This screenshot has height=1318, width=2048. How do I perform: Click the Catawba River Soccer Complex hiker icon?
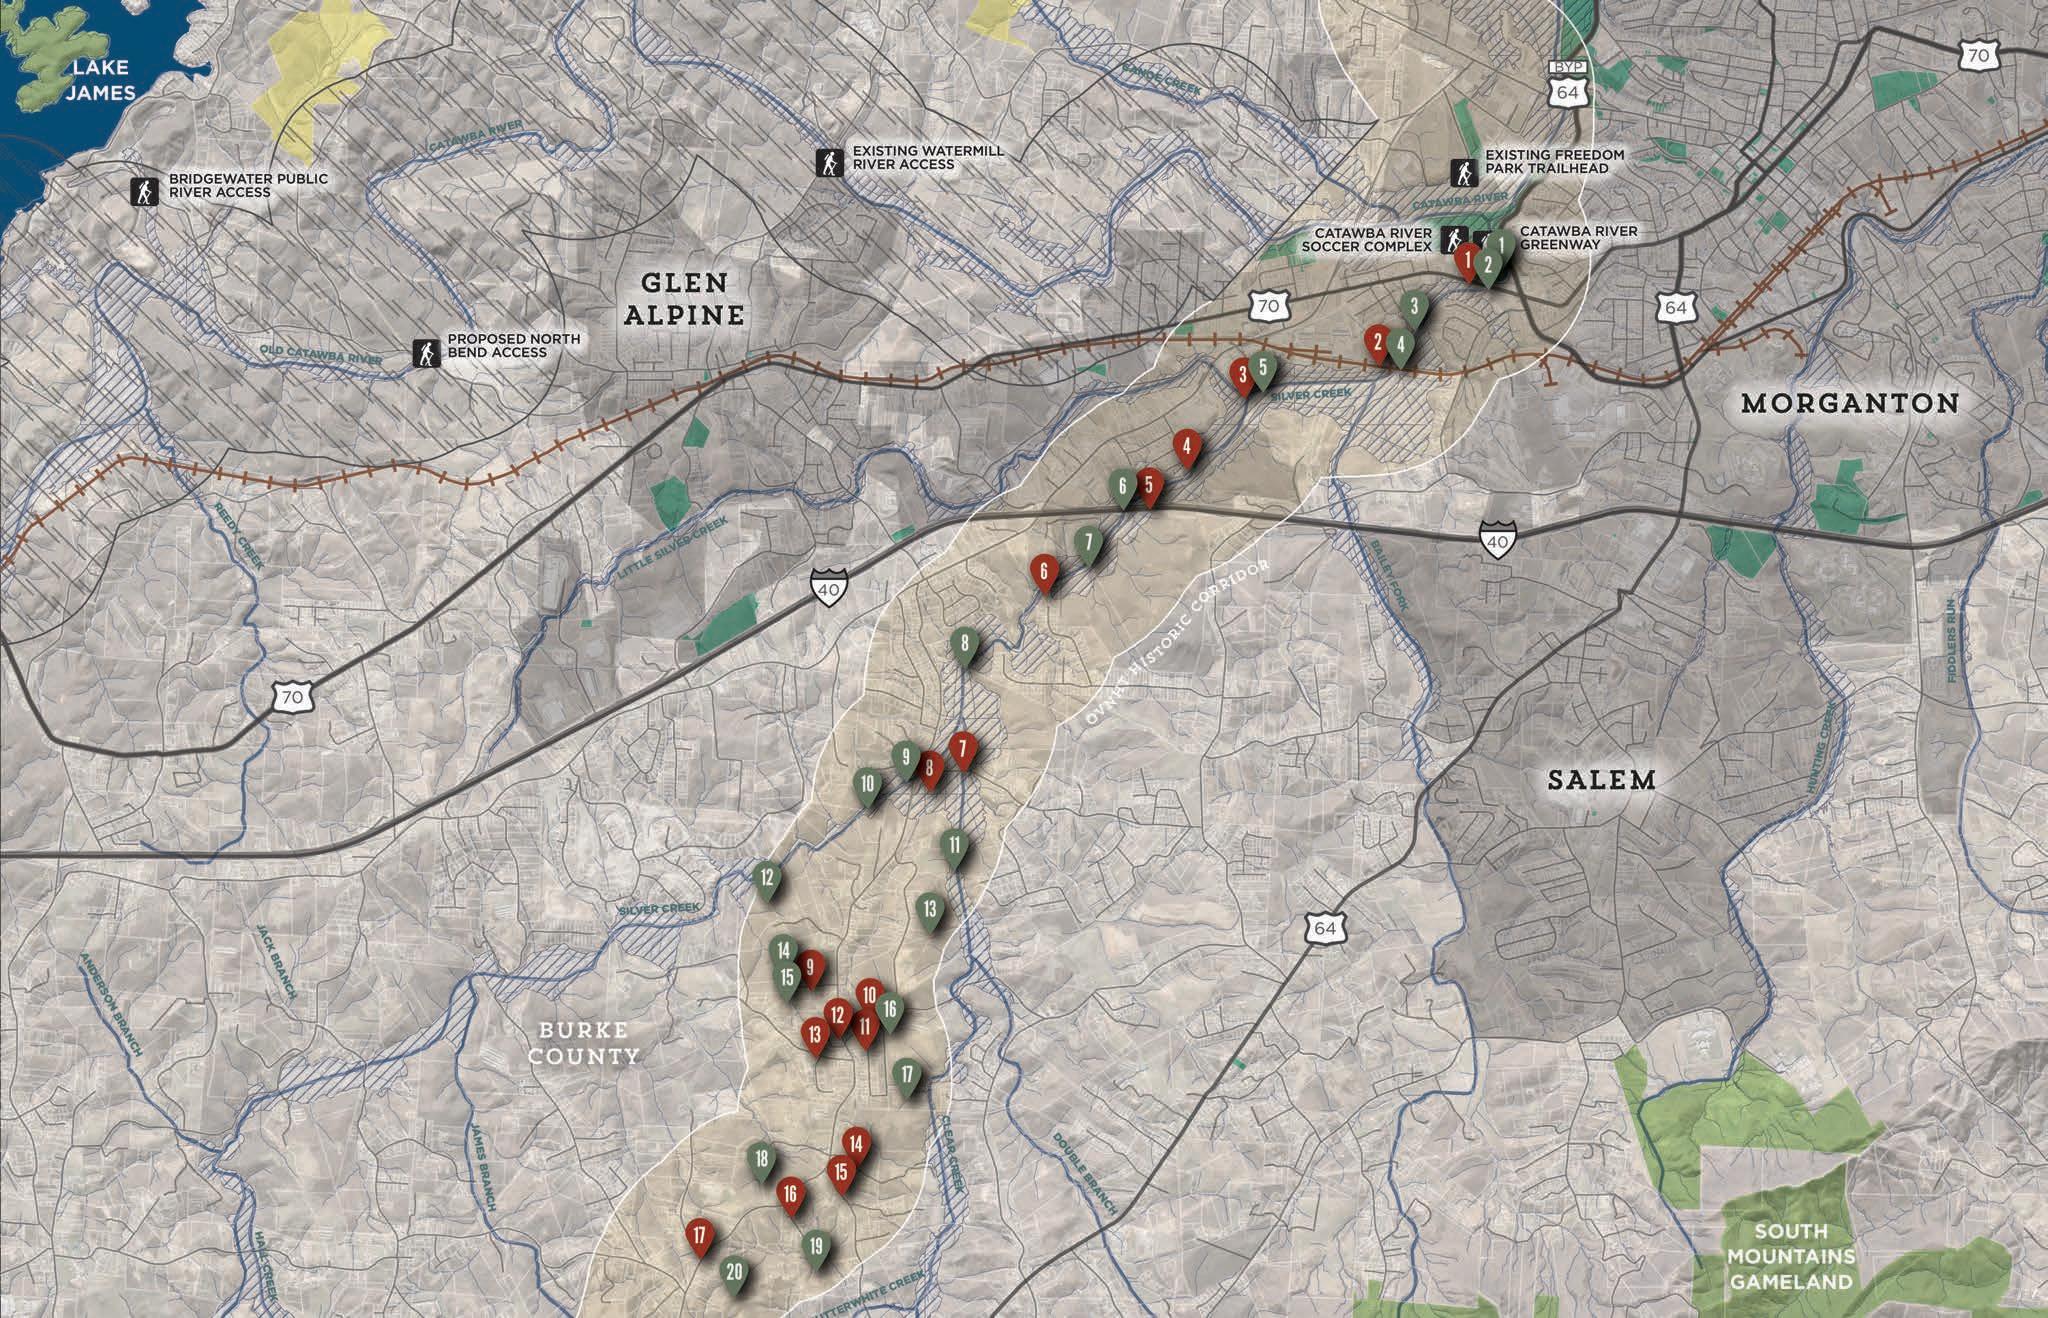[x=1452, y=238]
